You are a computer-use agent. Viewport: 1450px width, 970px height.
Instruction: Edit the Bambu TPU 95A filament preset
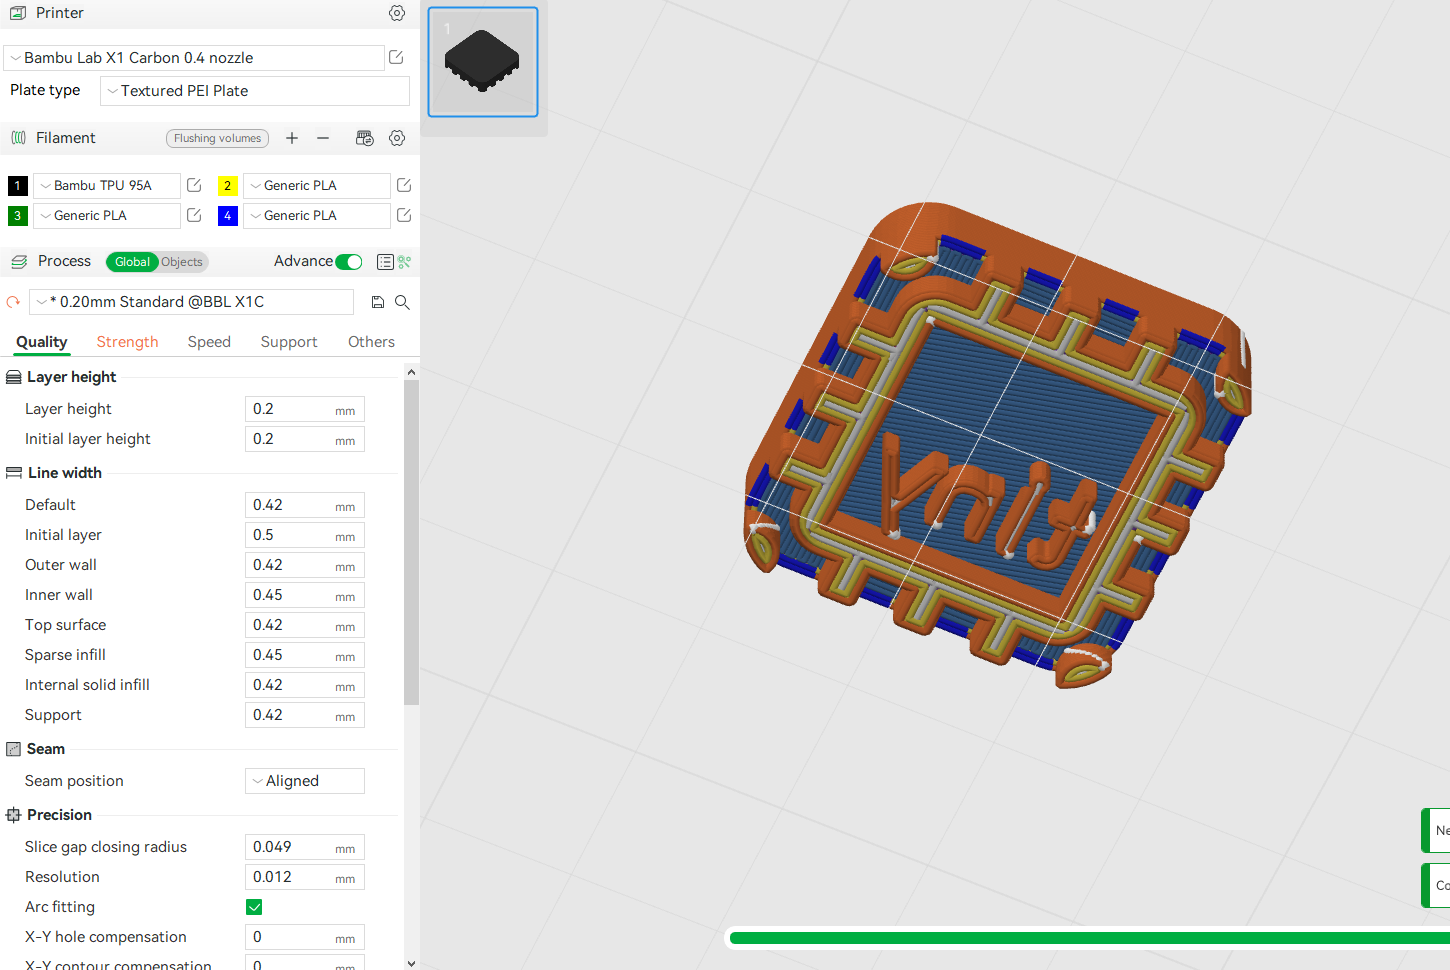194,185
